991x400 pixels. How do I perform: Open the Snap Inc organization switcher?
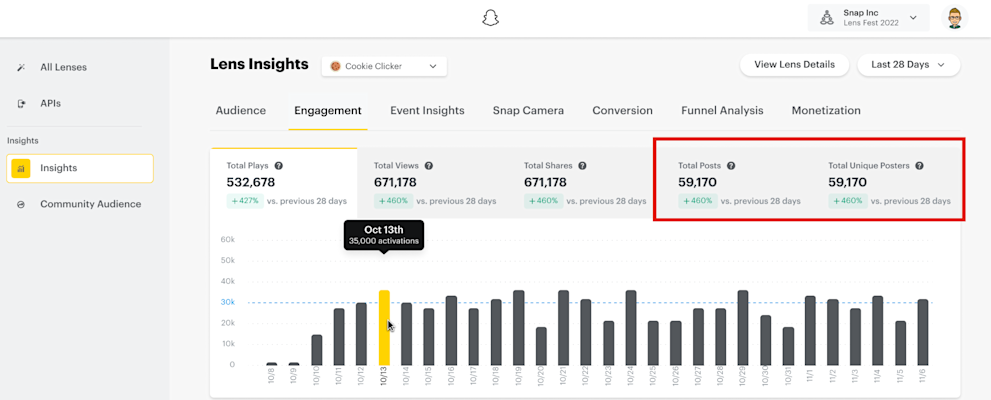click(x=868, y=18)
